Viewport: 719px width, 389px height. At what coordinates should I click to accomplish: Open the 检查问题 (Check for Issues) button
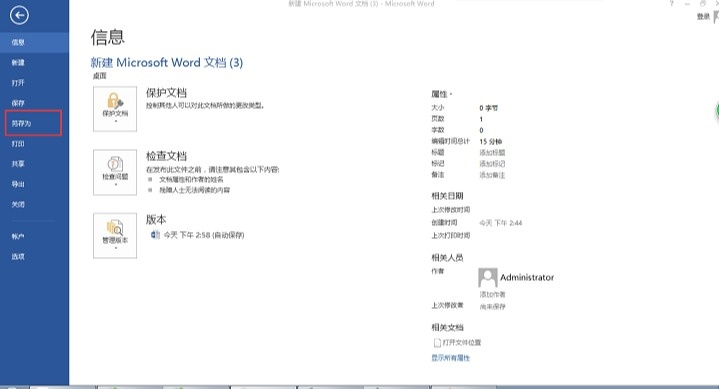click(115, 172)
